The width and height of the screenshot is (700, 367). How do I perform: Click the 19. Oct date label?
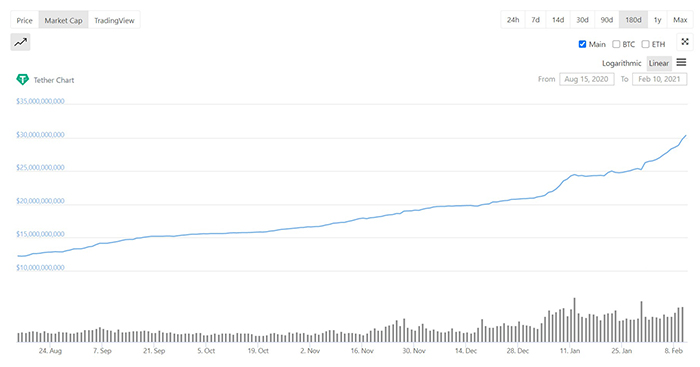pos(258,350)
